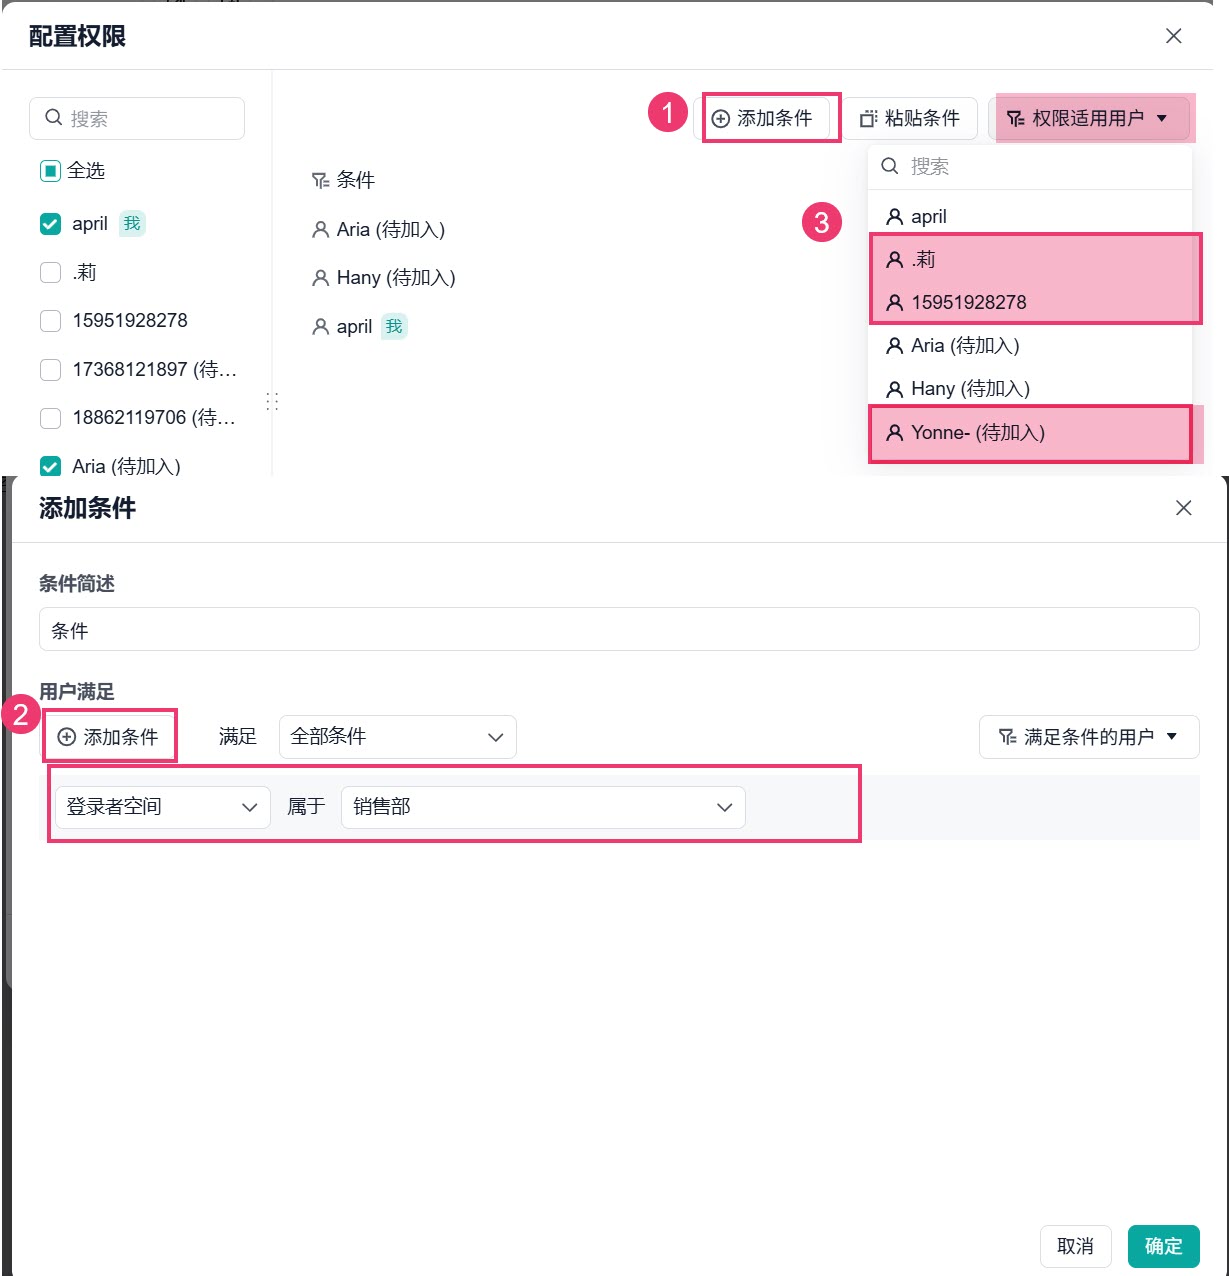The height and width of the screenshot is (1276, 1229).
Task: Choose Yonne- (待加入) in user dropdown
Action: point(1030,433)
